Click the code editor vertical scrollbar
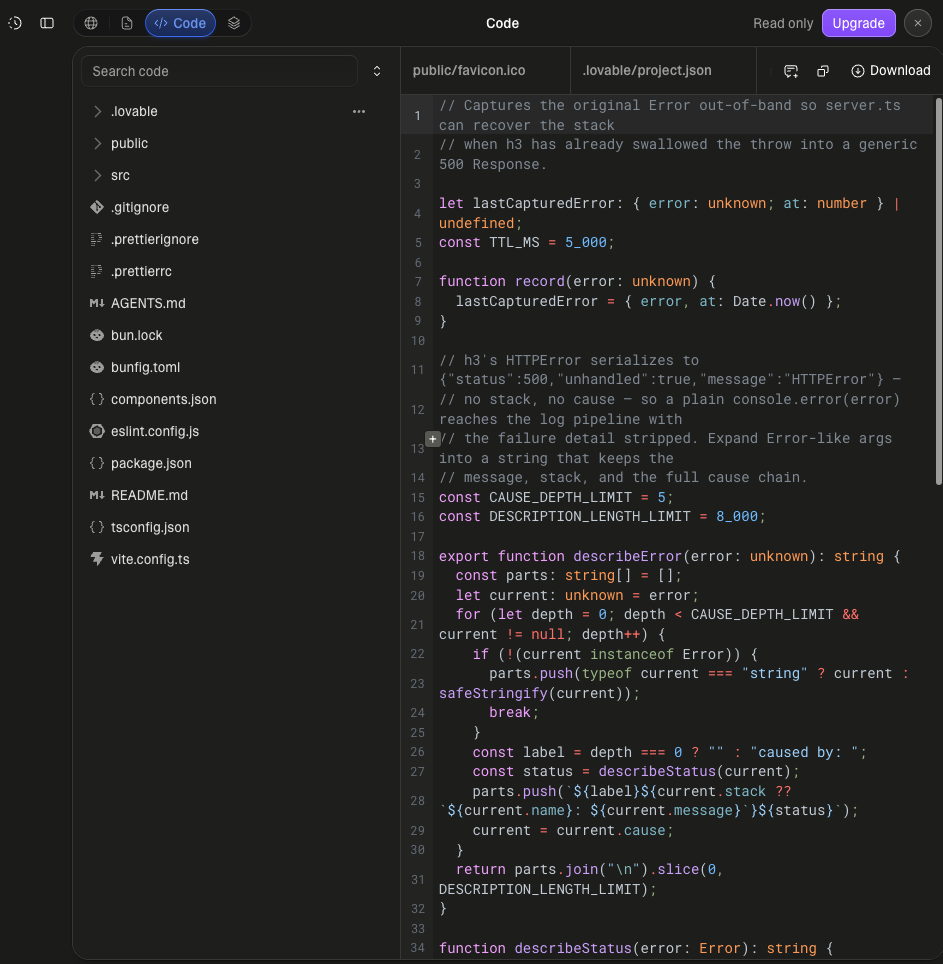This screenshot has height=964, width=943. click(938, 291)
